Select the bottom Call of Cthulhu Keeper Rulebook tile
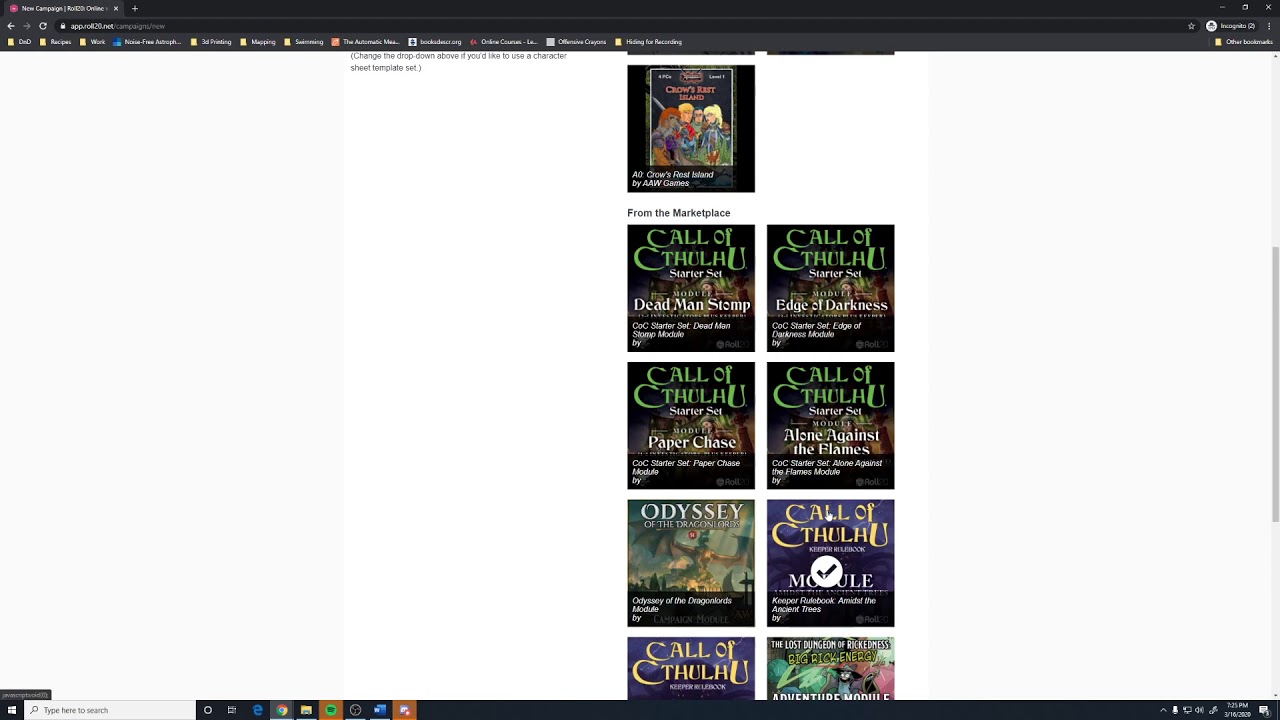Viewport: 1280px width, 720px height. click(691, 668)
